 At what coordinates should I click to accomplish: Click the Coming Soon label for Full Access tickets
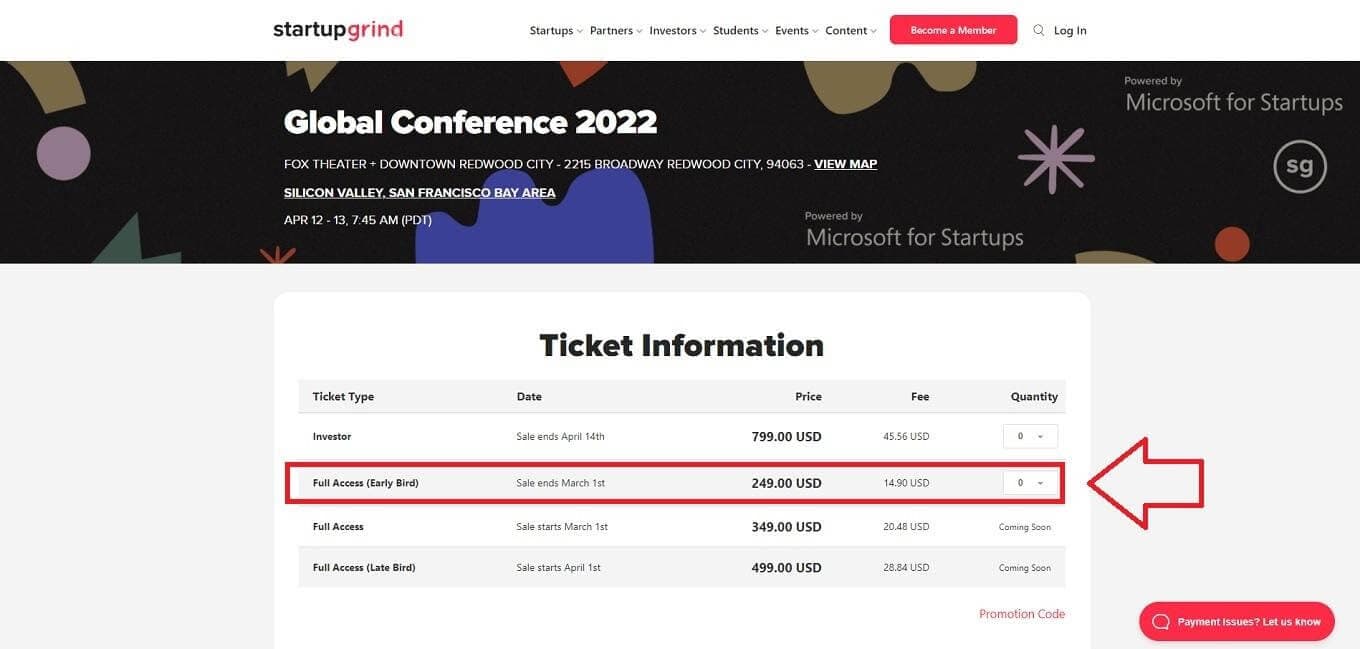tap(1025, 526)
